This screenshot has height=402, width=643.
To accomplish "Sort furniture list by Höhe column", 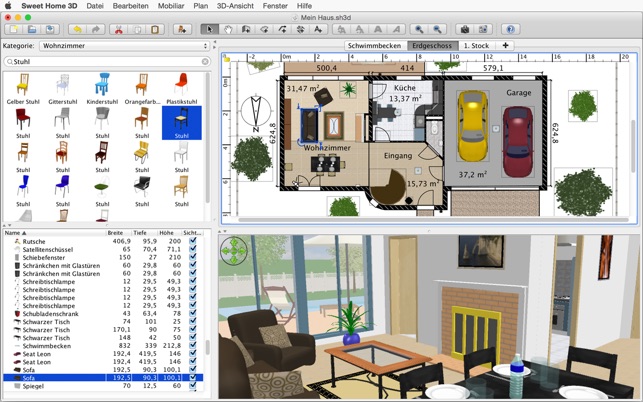I will tap(169, 233).
